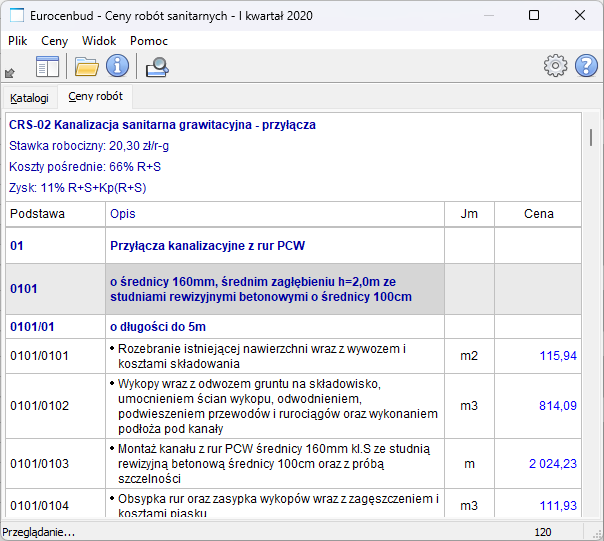This screenshot has width=604, height=541.
Task: Click the Eurocenbud application title icon
Action: click(x=17, y=16)
